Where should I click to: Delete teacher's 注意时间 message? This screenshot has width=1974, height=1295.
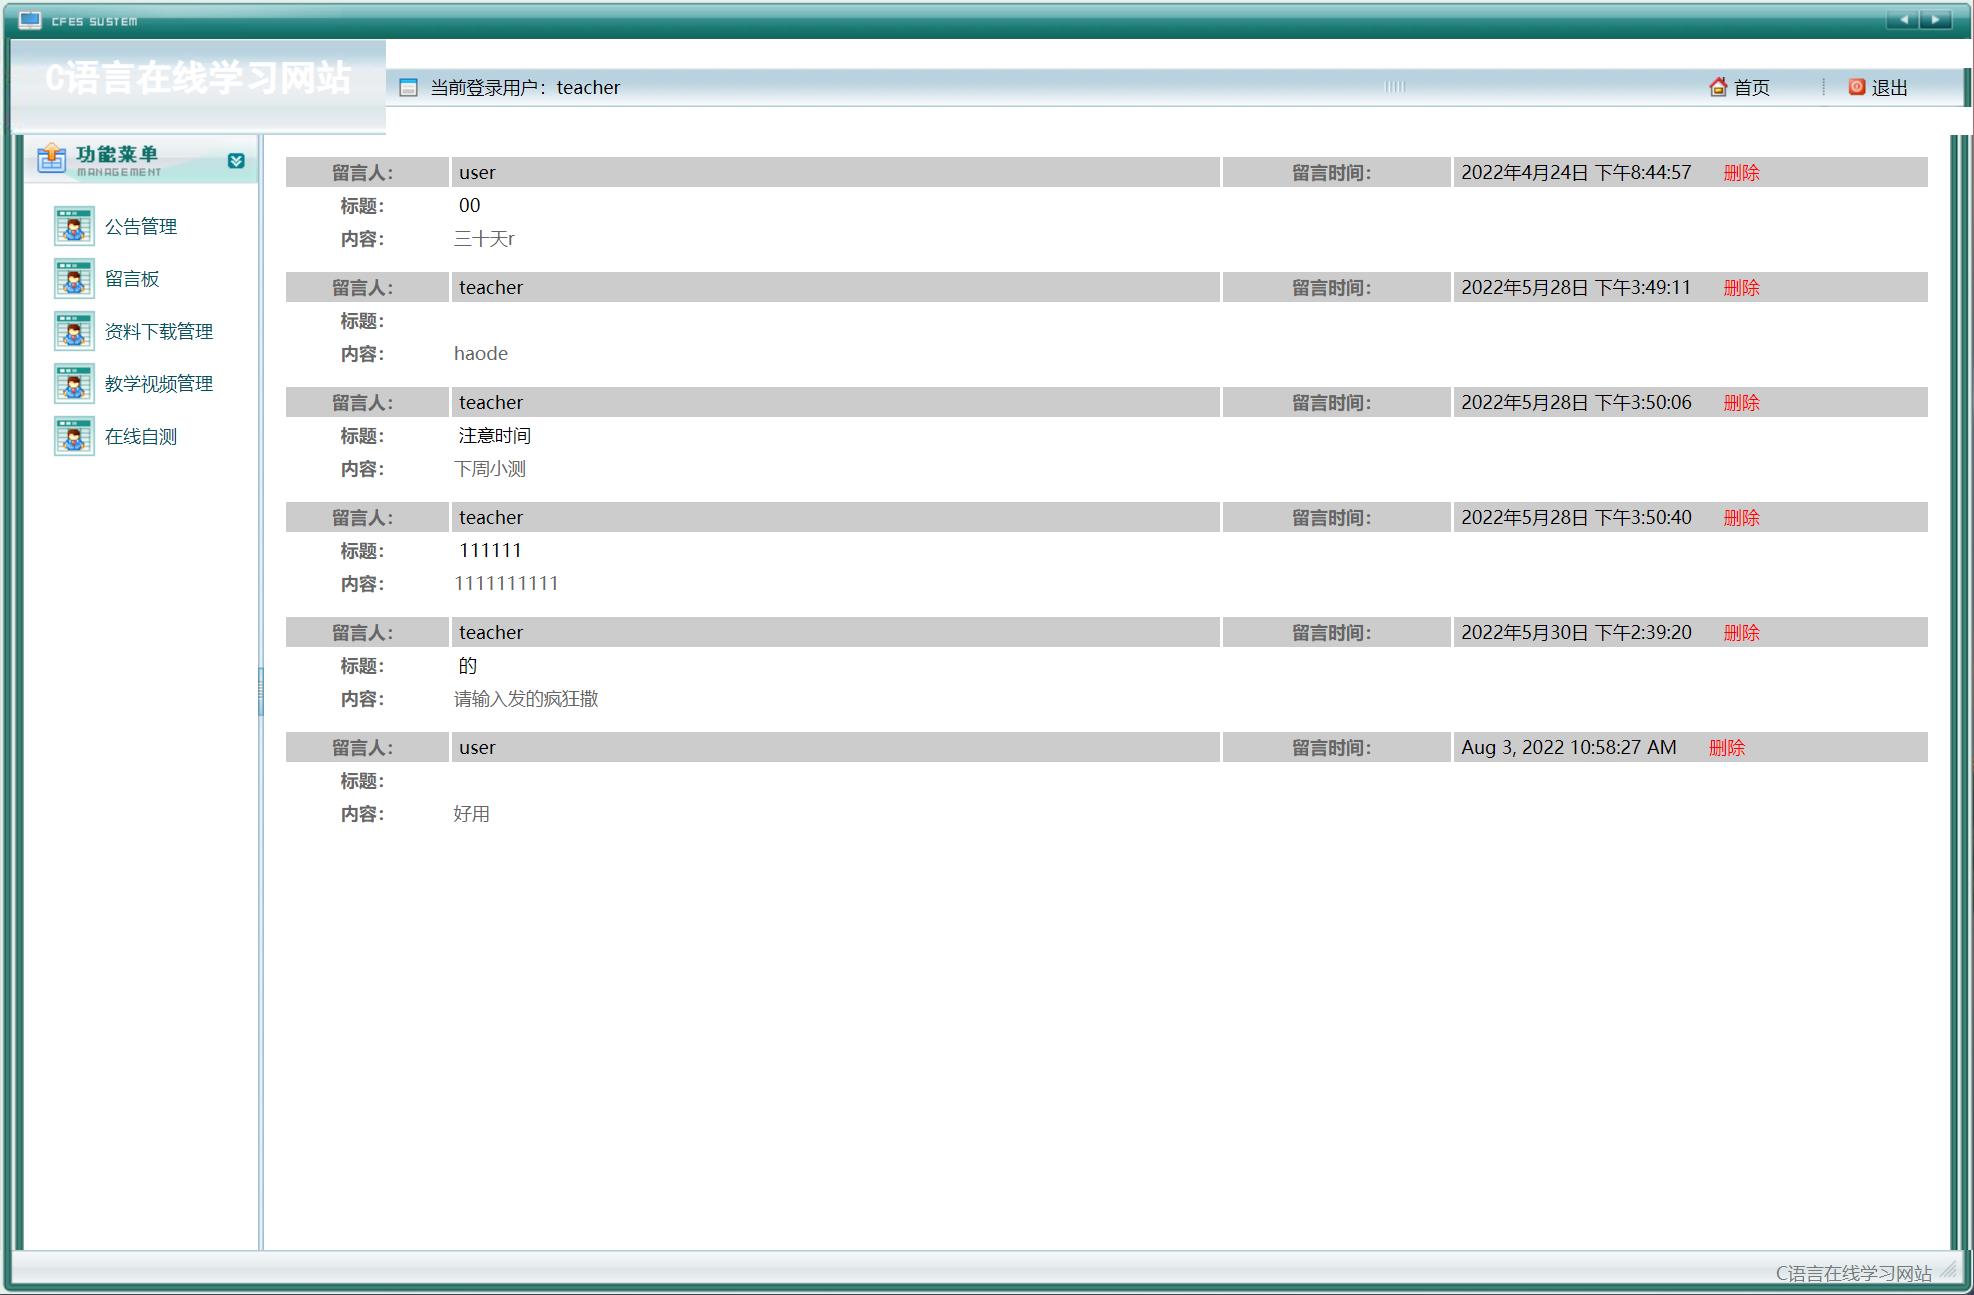[1741, 403]
